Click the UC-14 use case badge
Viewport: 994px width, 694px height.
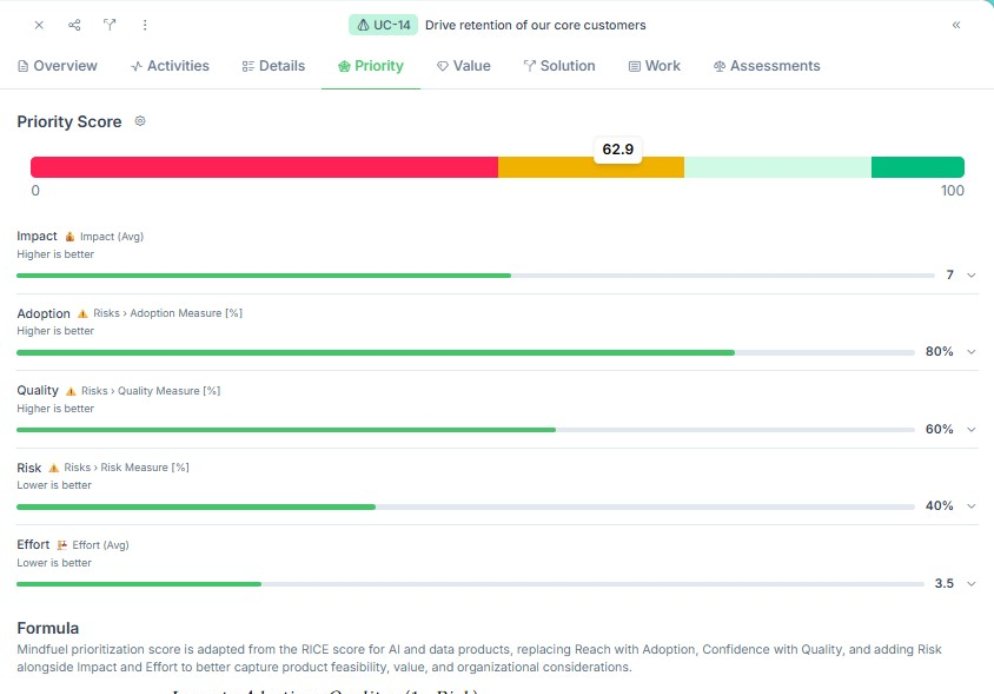point(384,25)
